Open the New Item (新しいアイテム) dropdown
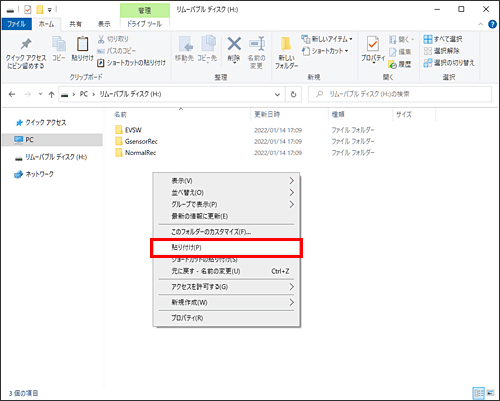The image size is (500, 401). (x=327, y=39)
